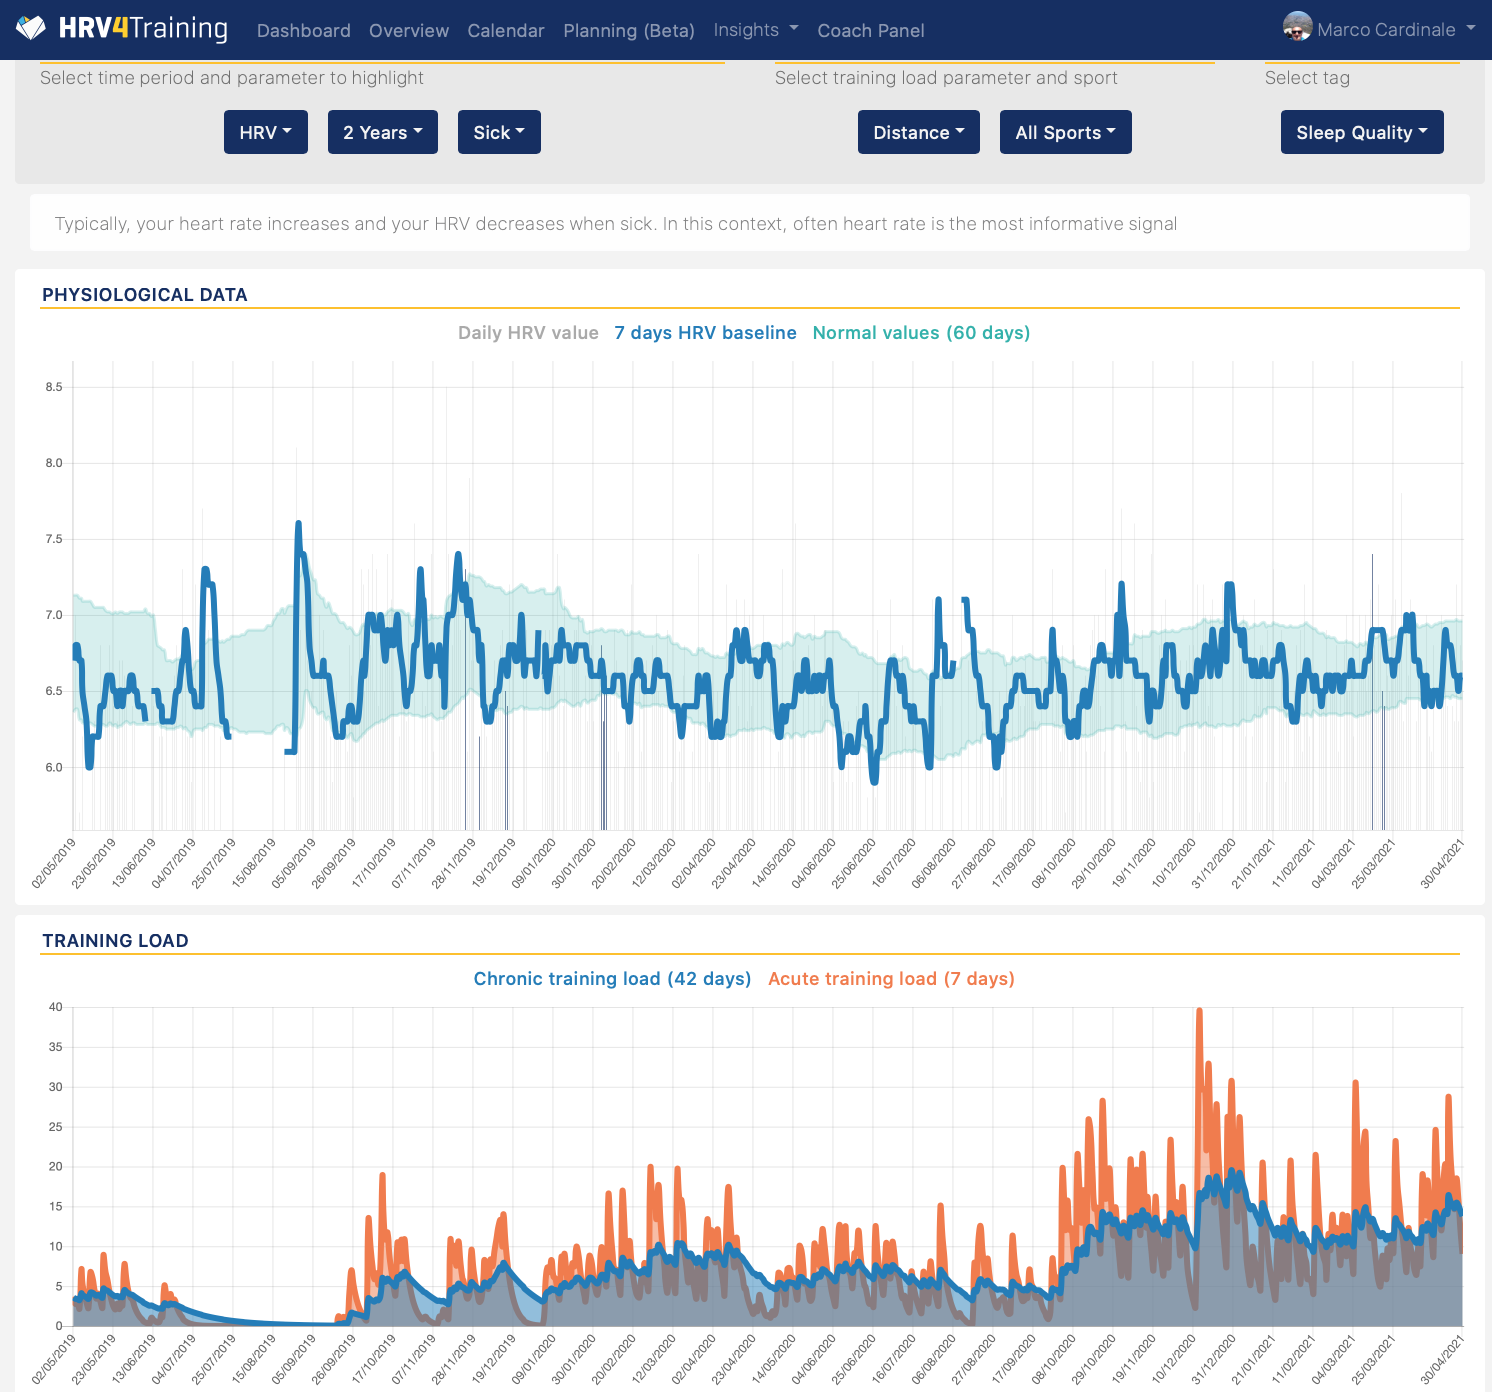Toggle the 7 days HRV baseline series

click(705, 333)
